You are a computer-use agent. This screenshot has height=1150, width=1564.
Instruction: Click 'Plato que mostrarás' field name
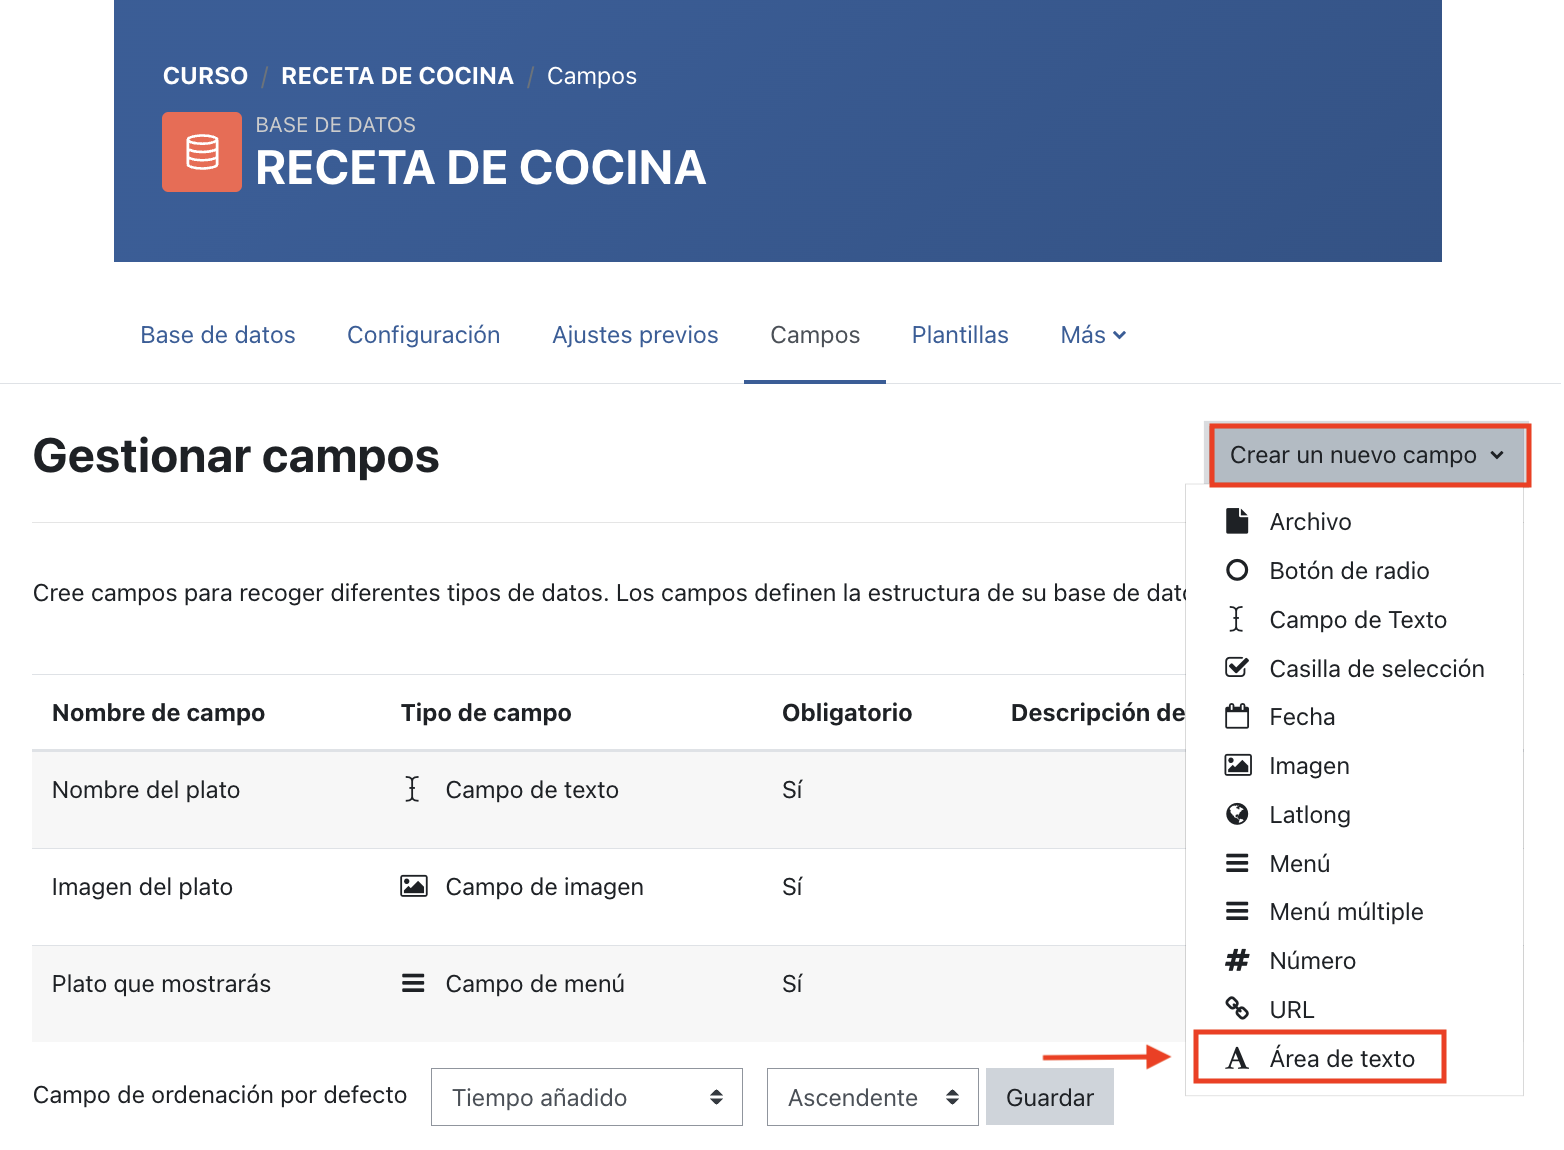pos(161,983)
